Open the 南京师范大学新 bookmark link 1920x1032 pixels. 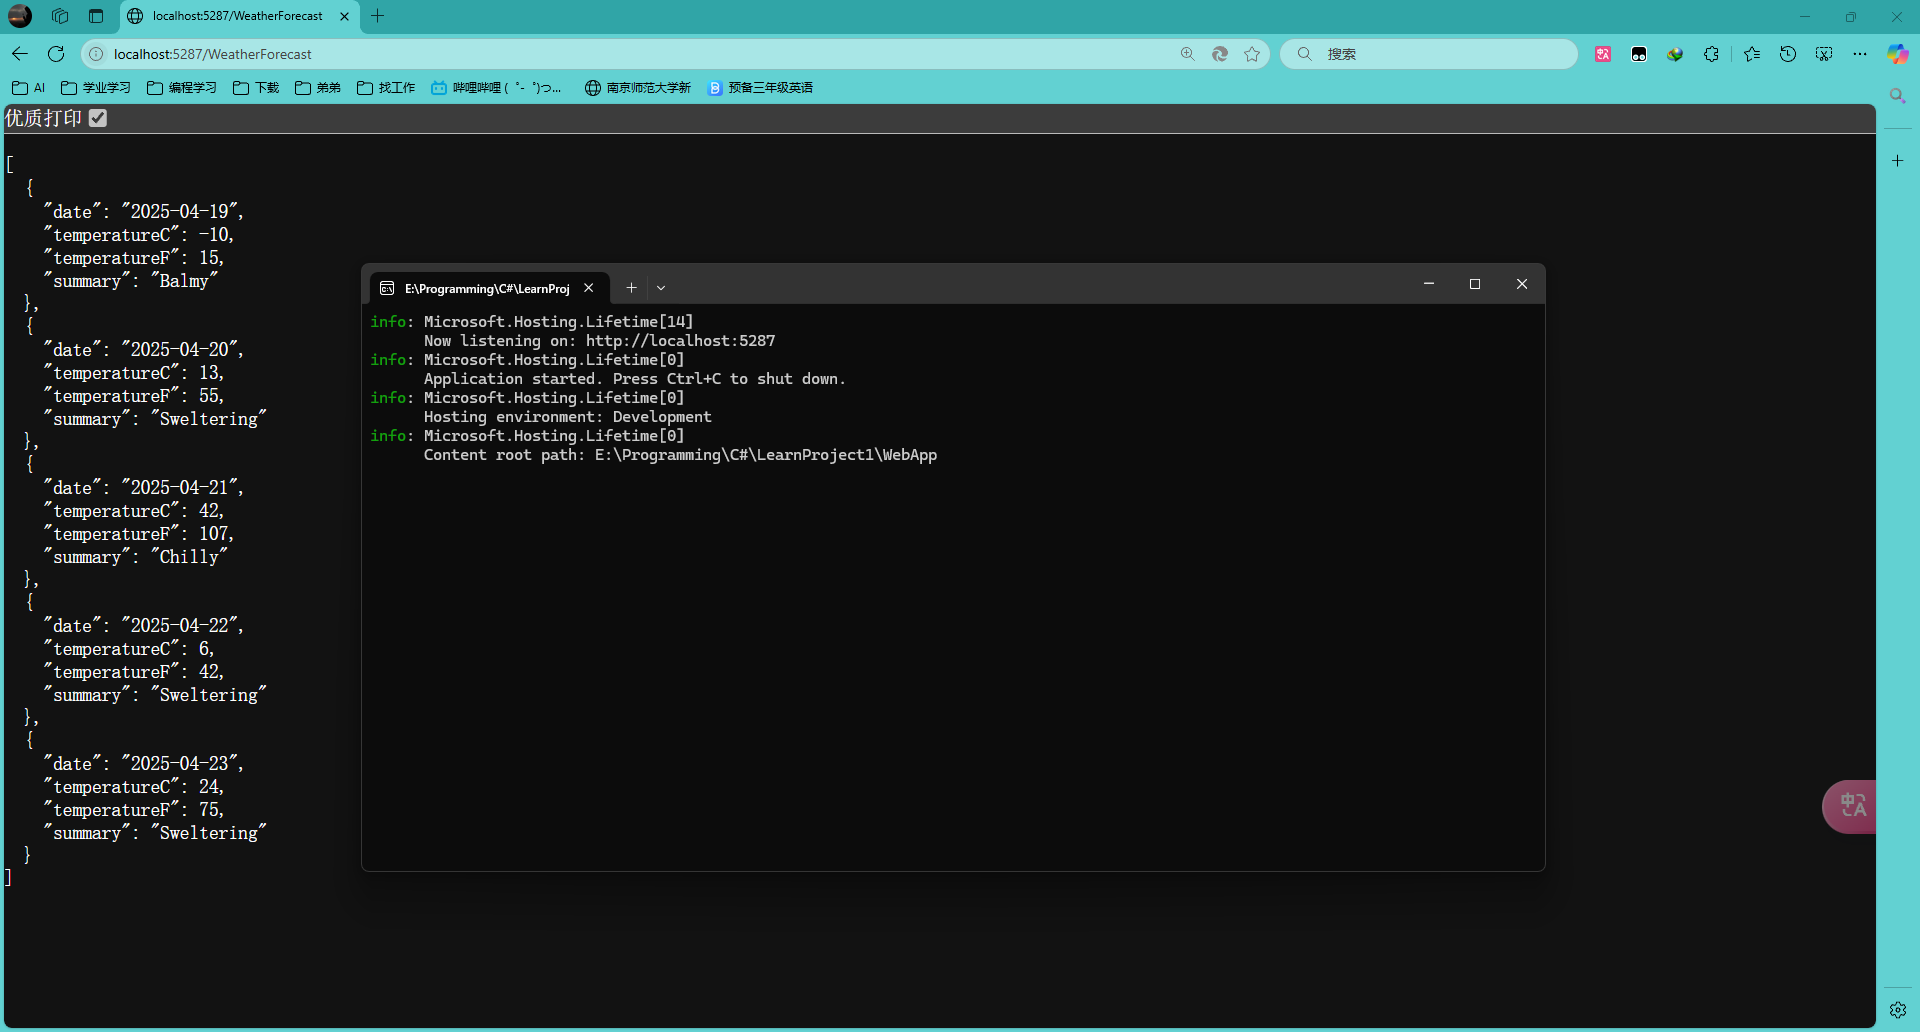[x=638, y=88]
